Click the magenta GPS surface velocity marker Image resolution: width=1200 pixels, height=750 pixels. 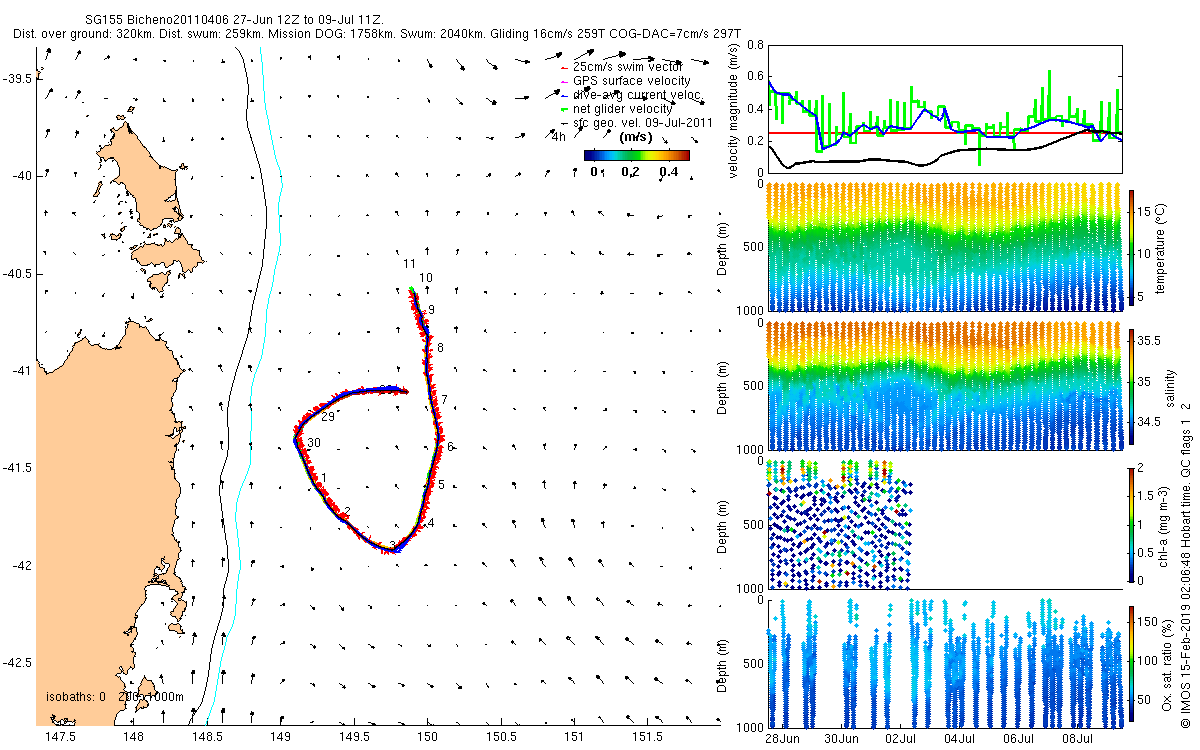pyautogui.click(x=563, y=80)
